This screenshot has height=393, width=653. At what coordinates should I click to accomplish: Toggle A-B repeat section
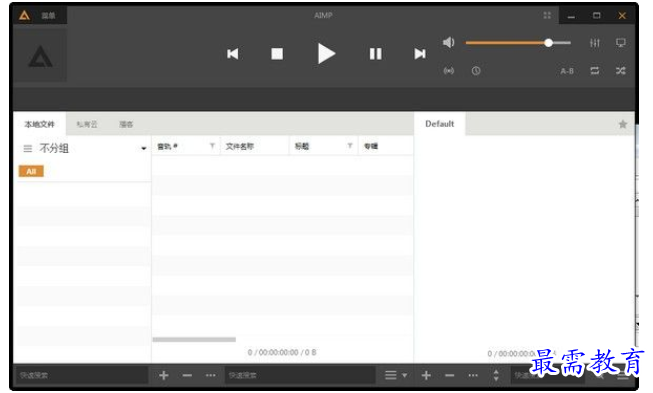coord(567,71)
